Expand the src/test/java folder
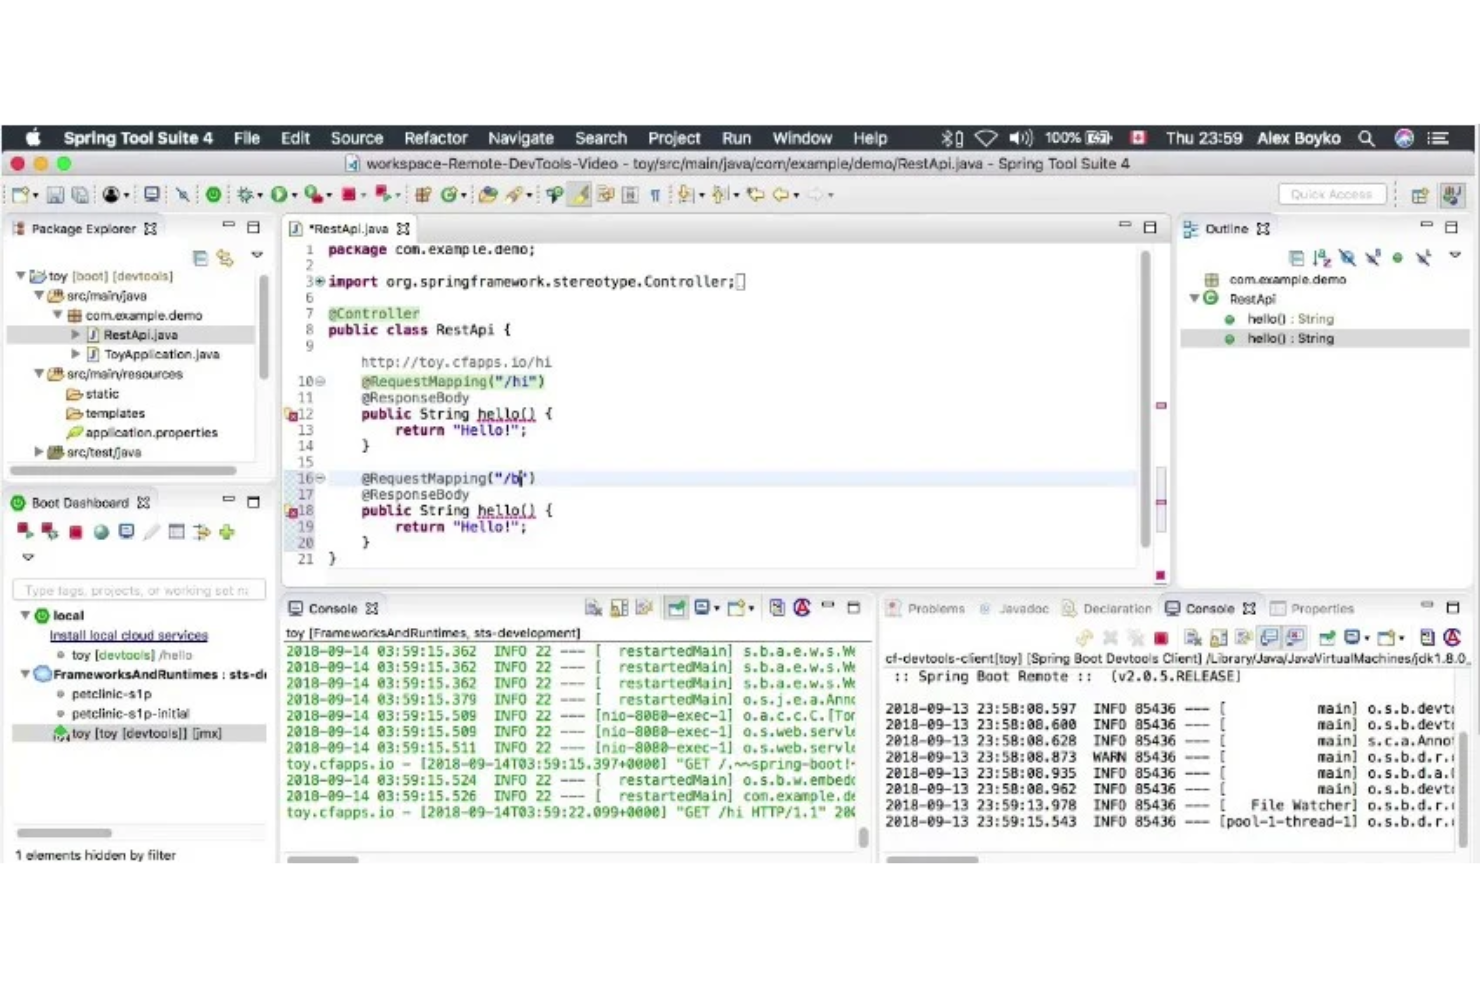 [x=40, y=451]
